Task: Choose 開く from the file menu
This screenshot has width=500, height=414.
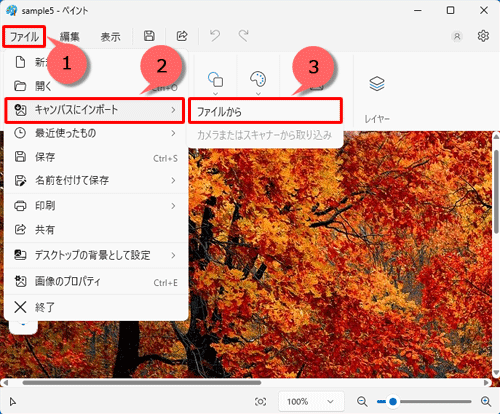Action: 95,86
